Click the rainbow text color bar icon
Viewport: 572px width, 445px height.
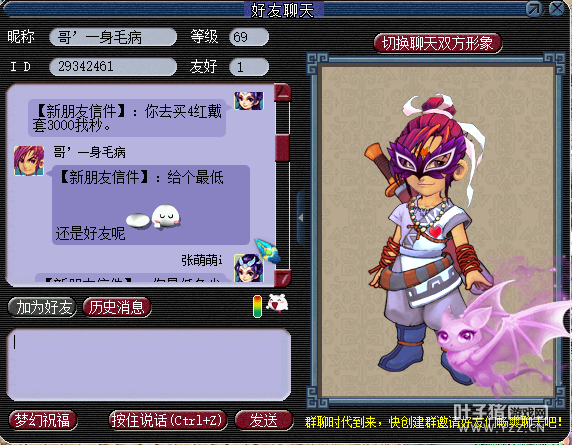pos(258,306)
